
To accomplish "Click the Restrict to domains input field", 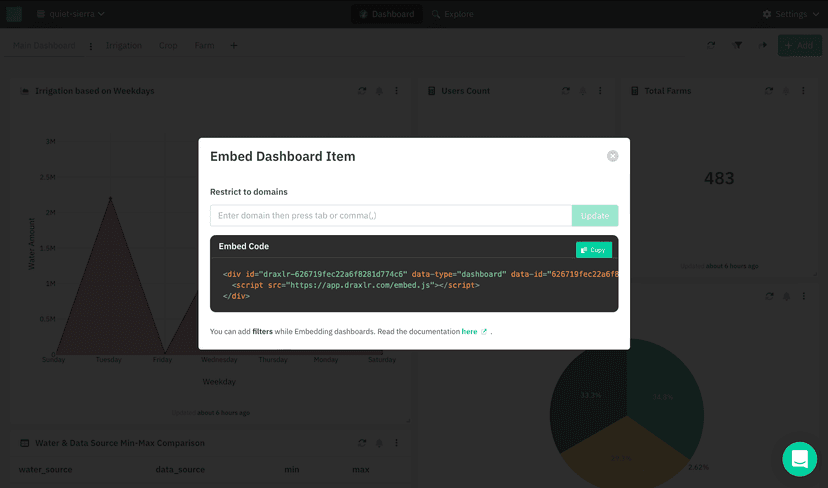I will (391, 215).
